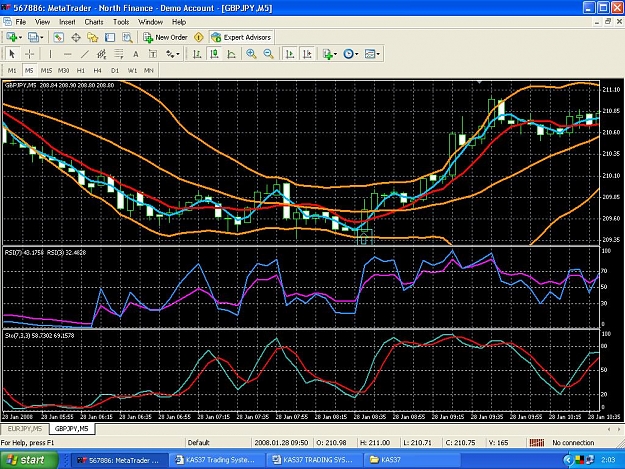Image resolution: width=625 pixels, height=469 pixels.
Task: Open the File menu
Action: 20,22
